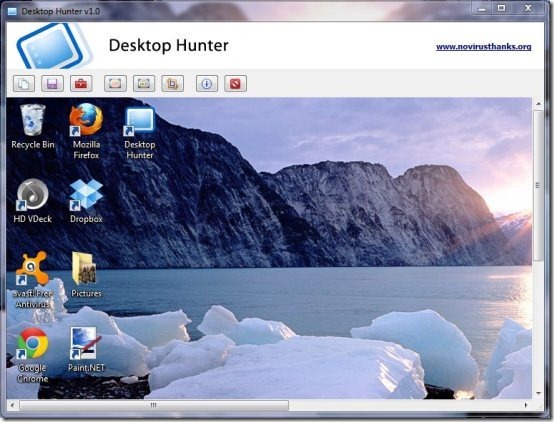The image size is (554, 422).
Task: Minimize the Desktop Hunter window
Action: [x=483, y=9]
